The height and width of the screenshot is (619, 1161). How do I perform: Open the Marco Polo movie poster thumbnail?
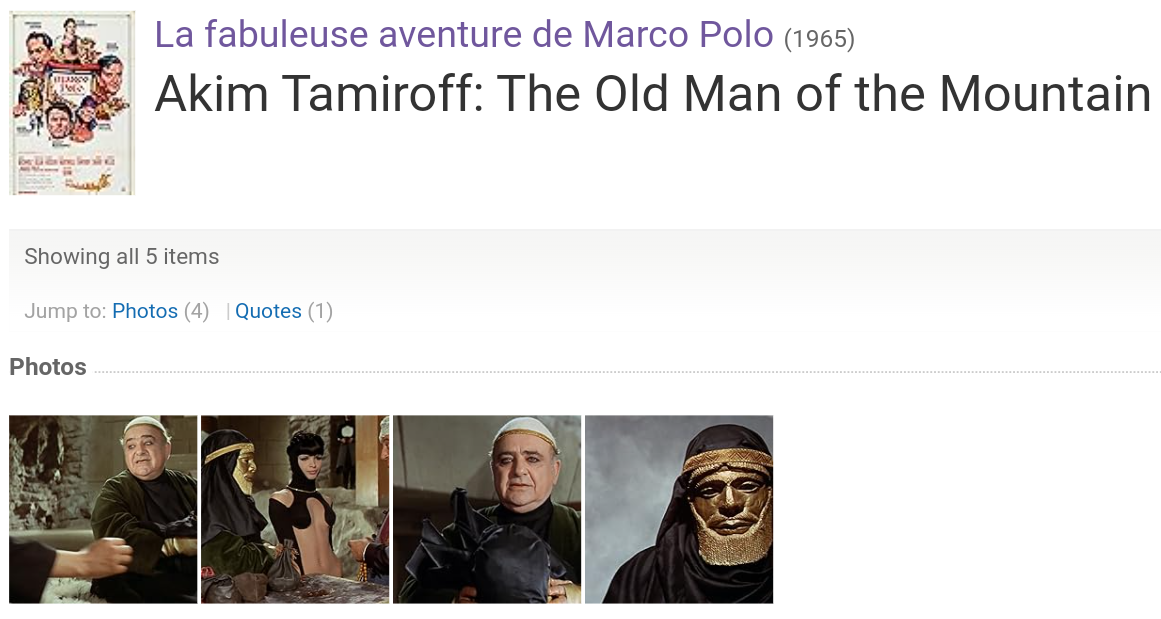pyautogui.click(x=72, y=103)
